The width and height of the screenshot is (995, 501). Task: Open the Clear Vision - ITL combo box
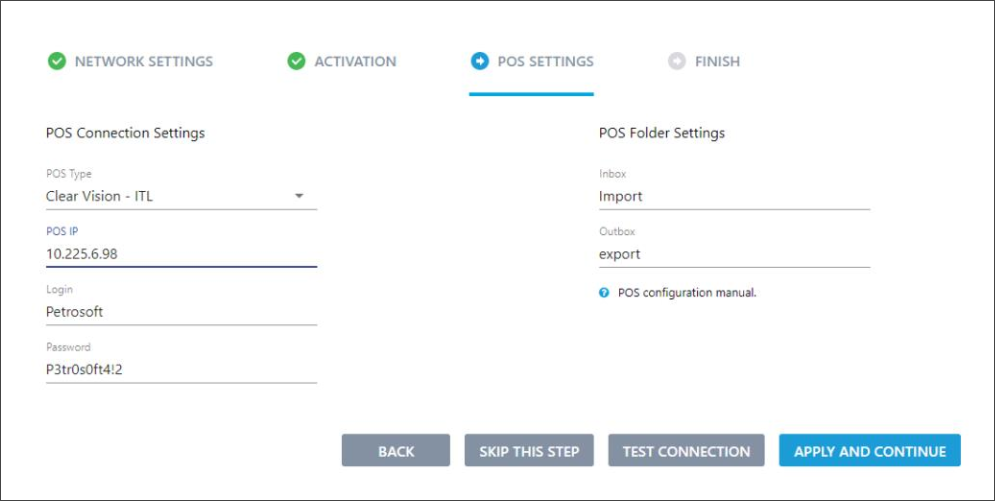(181, 196)
